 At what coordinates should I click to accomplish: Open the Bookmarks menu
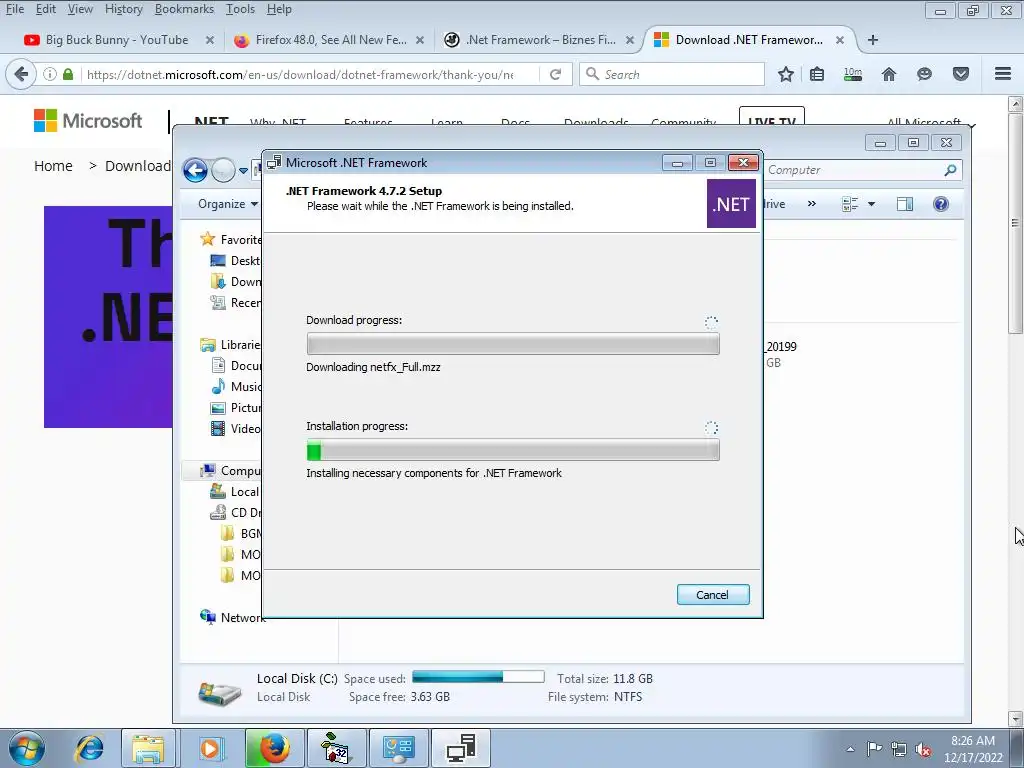click(x=184, y=9)
